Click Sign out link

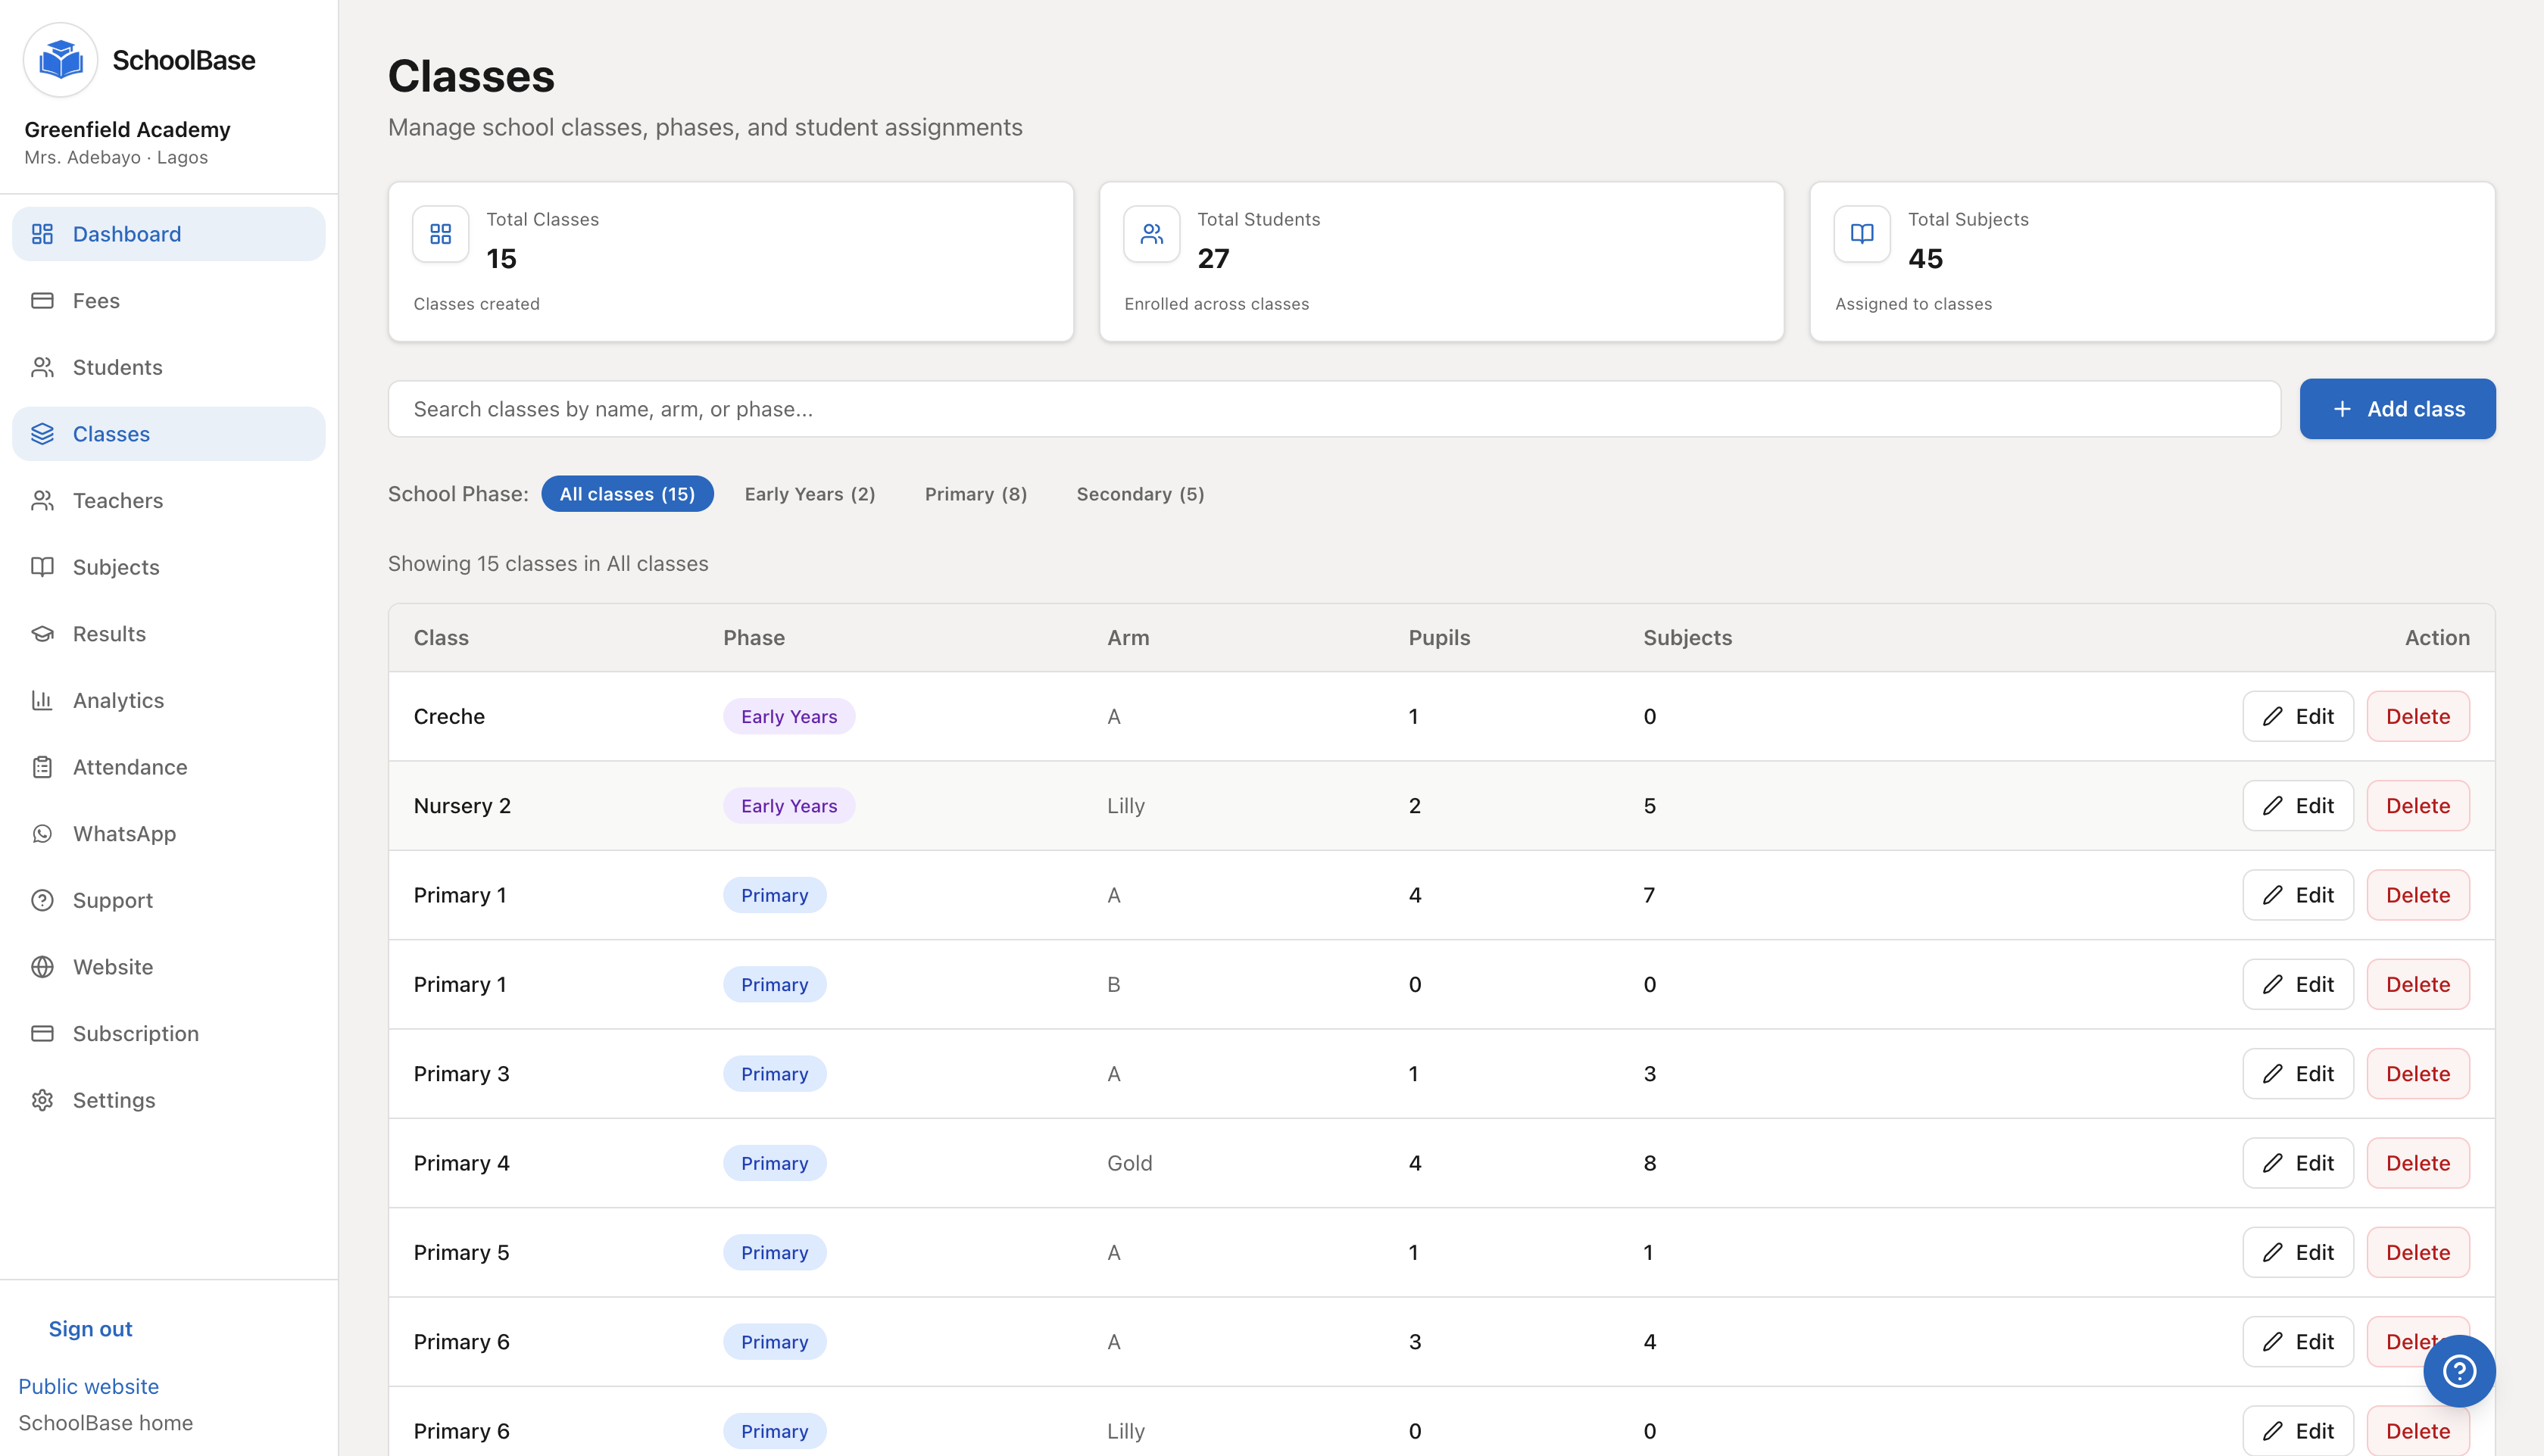point(90,1329)
